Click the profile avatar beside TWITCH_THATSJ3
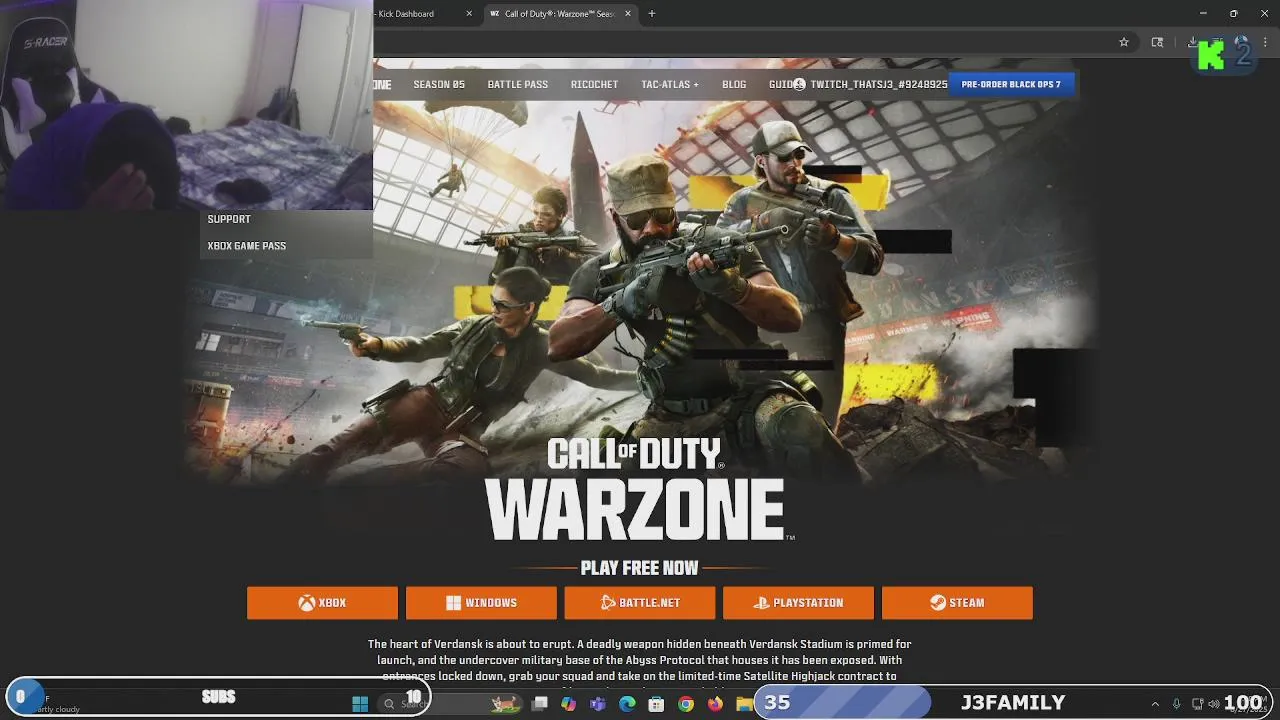The height and width of the screenshot is (720, 1280). click(799, 85)
